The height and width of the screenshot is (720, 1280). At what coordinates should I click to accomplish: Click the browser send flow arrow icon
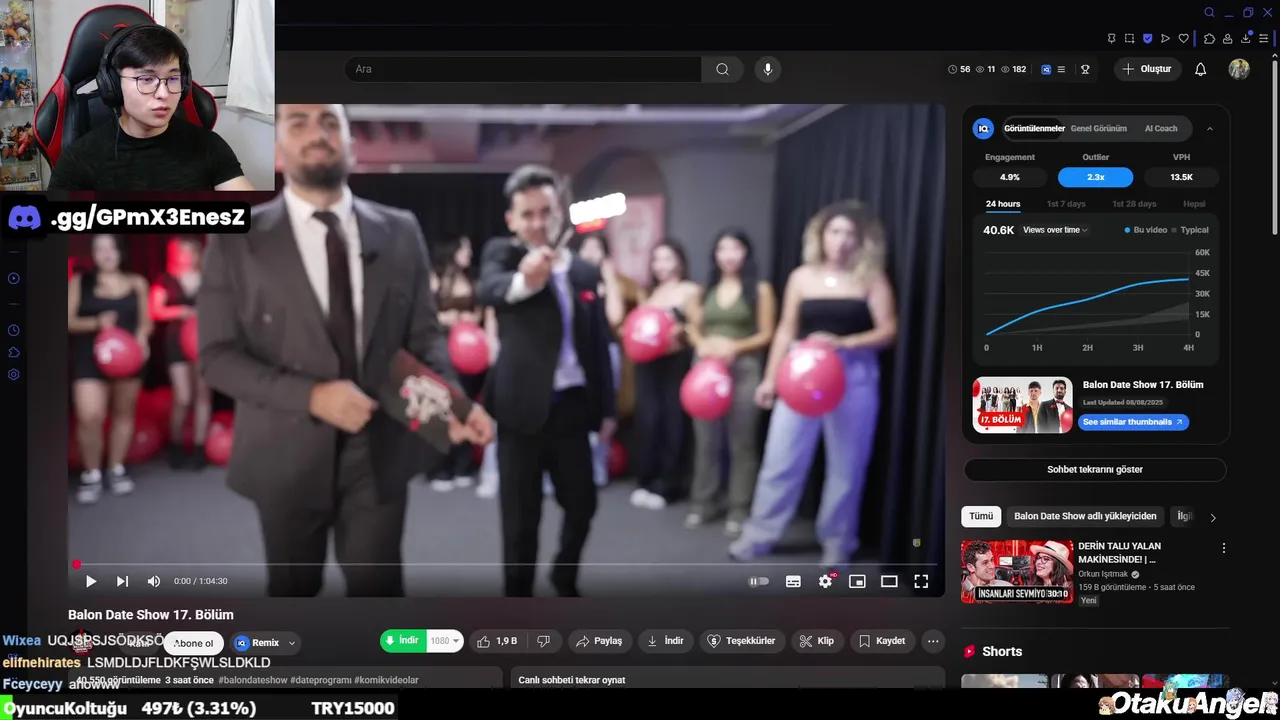point(1165,38)
